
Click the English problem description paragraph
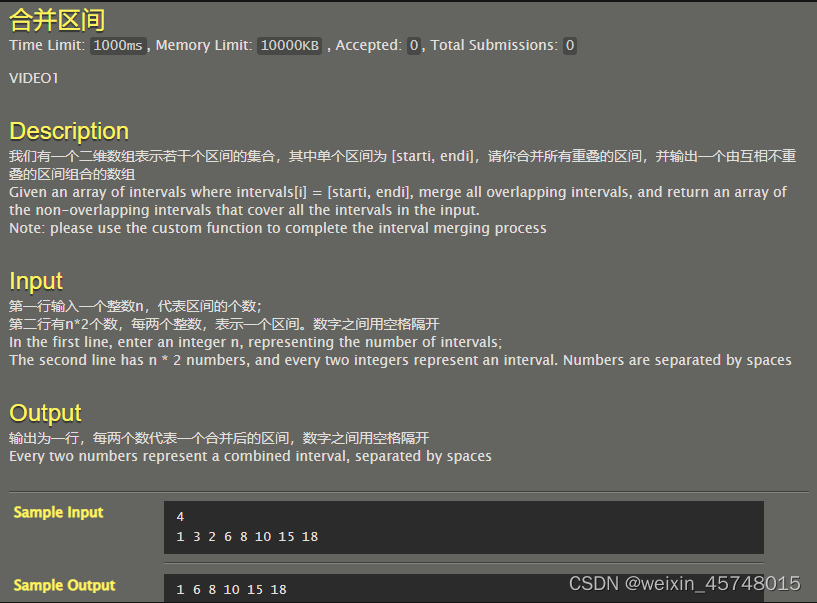[x=400, y=200]
